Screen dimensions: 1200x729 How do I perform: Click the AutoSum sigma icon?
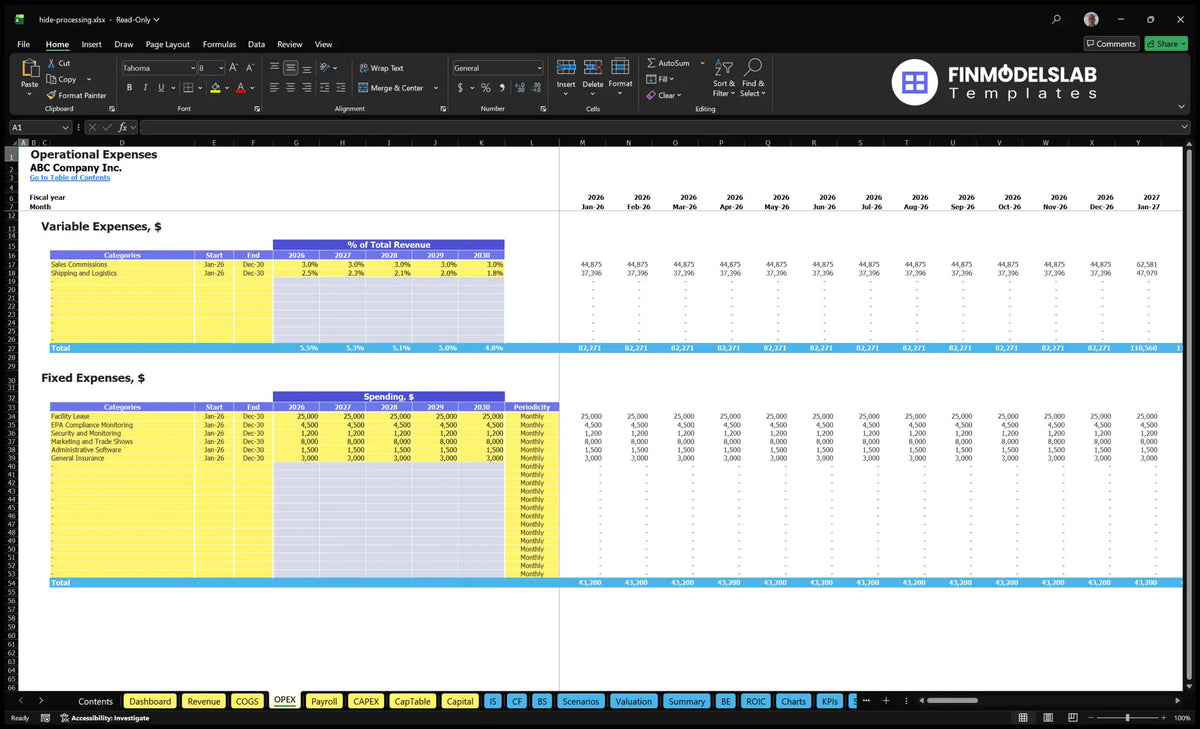(x=651, y=63)
